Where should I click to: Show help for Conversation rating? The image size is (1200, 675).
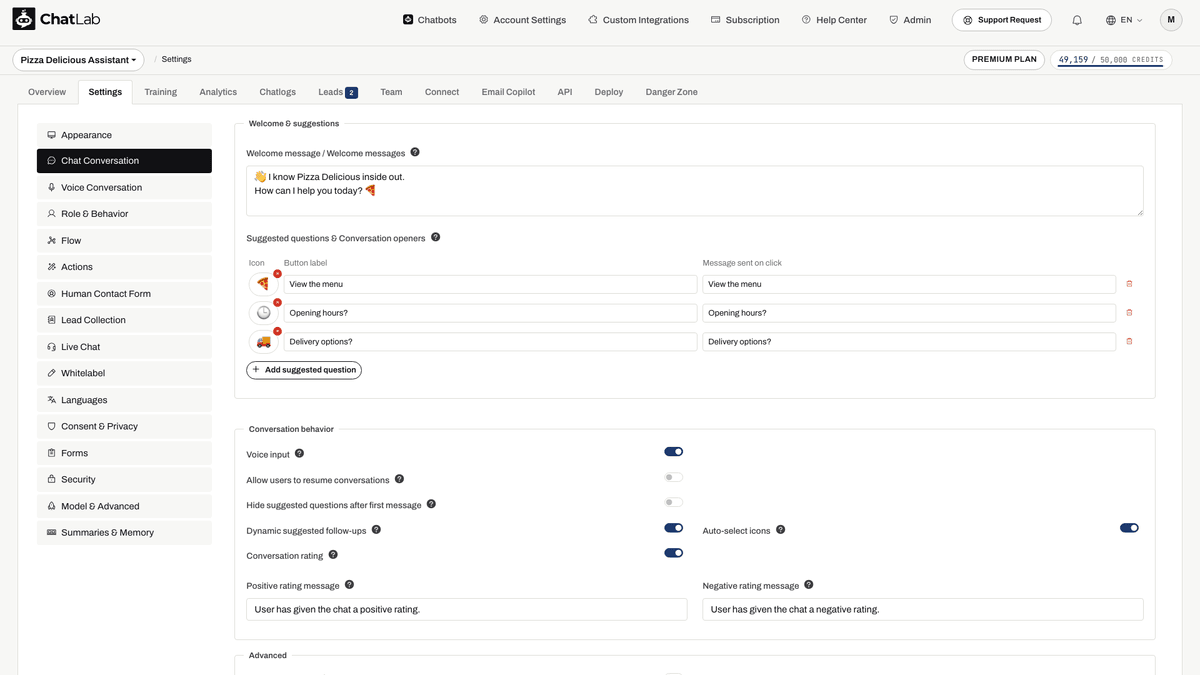coord(333,555)
